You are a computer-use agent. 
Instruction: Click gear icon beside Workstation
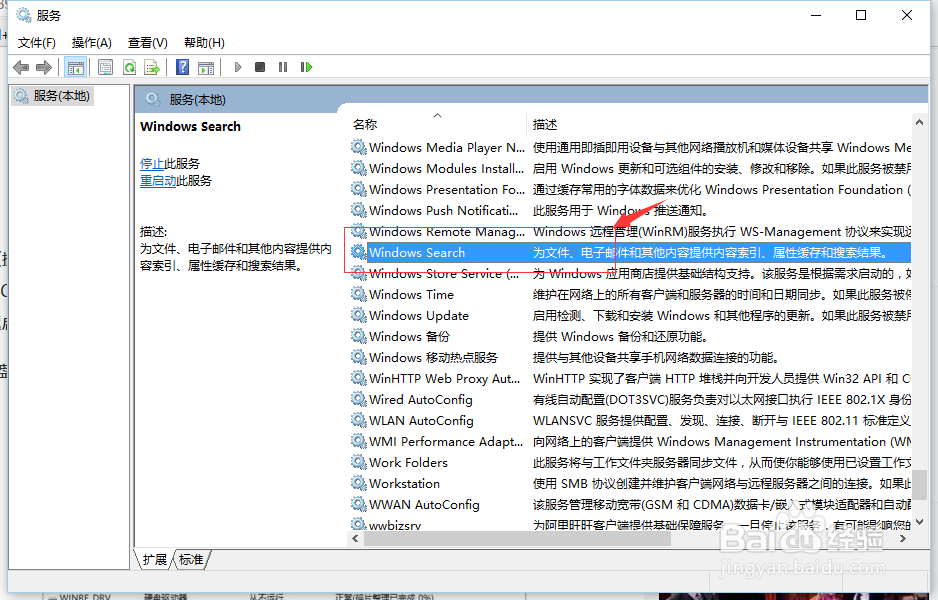coord(358,483)
